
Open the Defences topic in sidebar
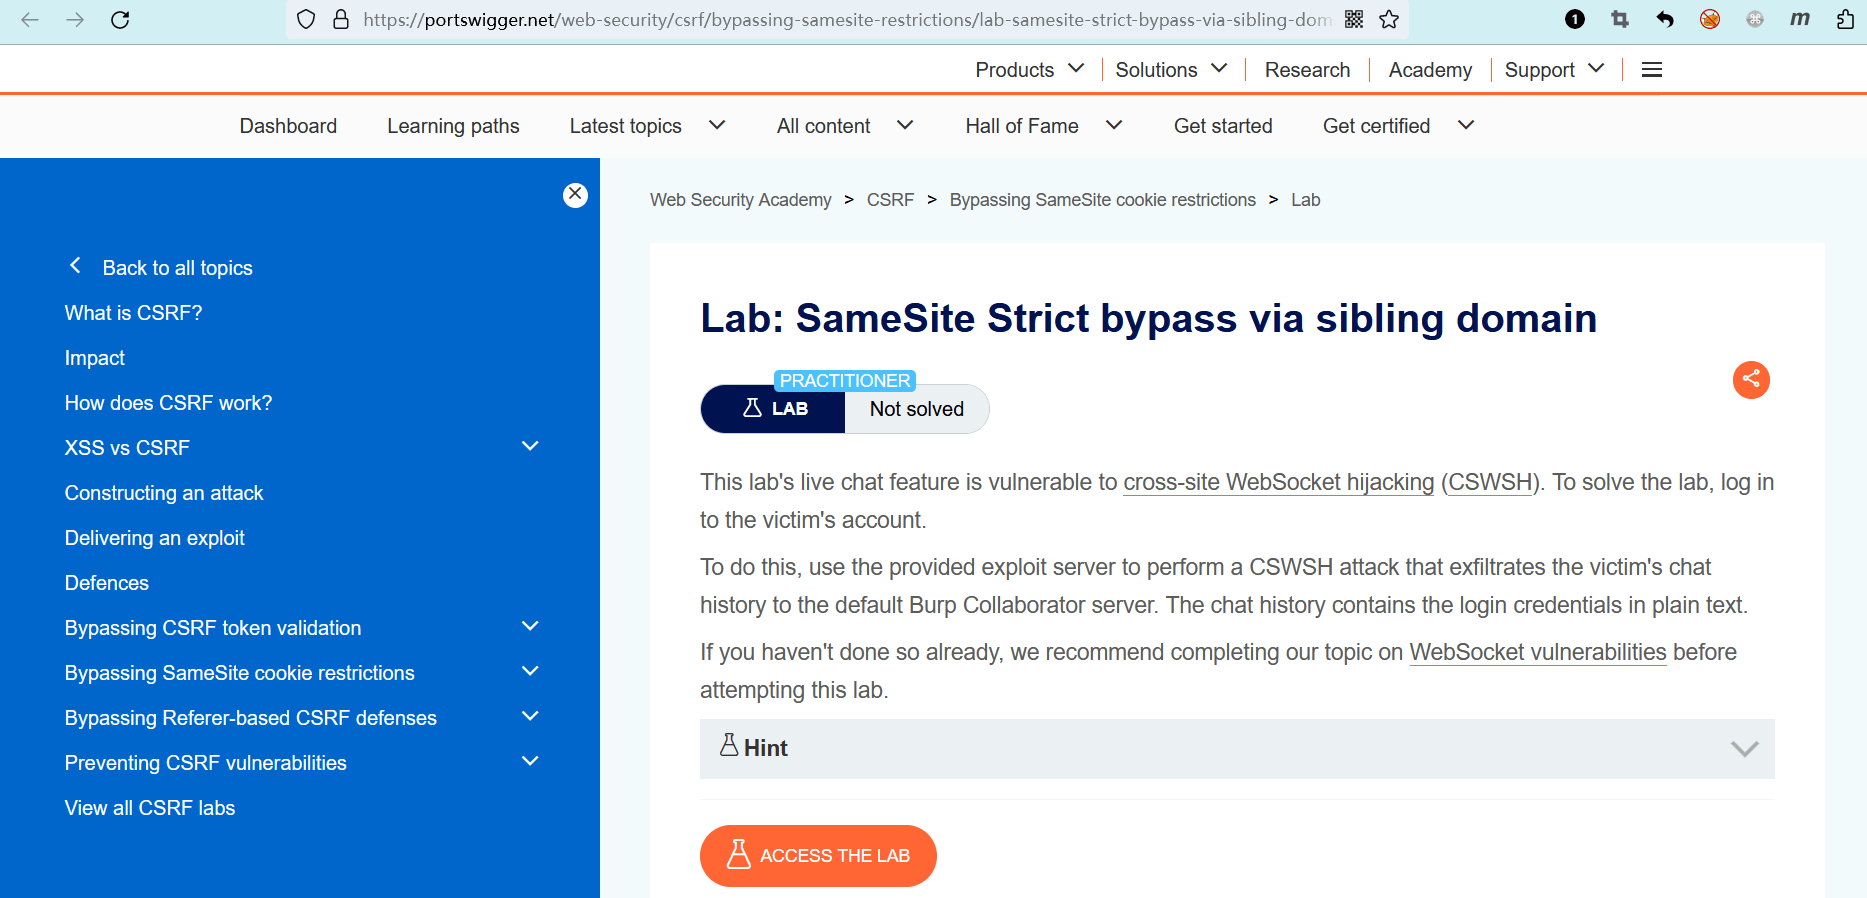[106, 583]
